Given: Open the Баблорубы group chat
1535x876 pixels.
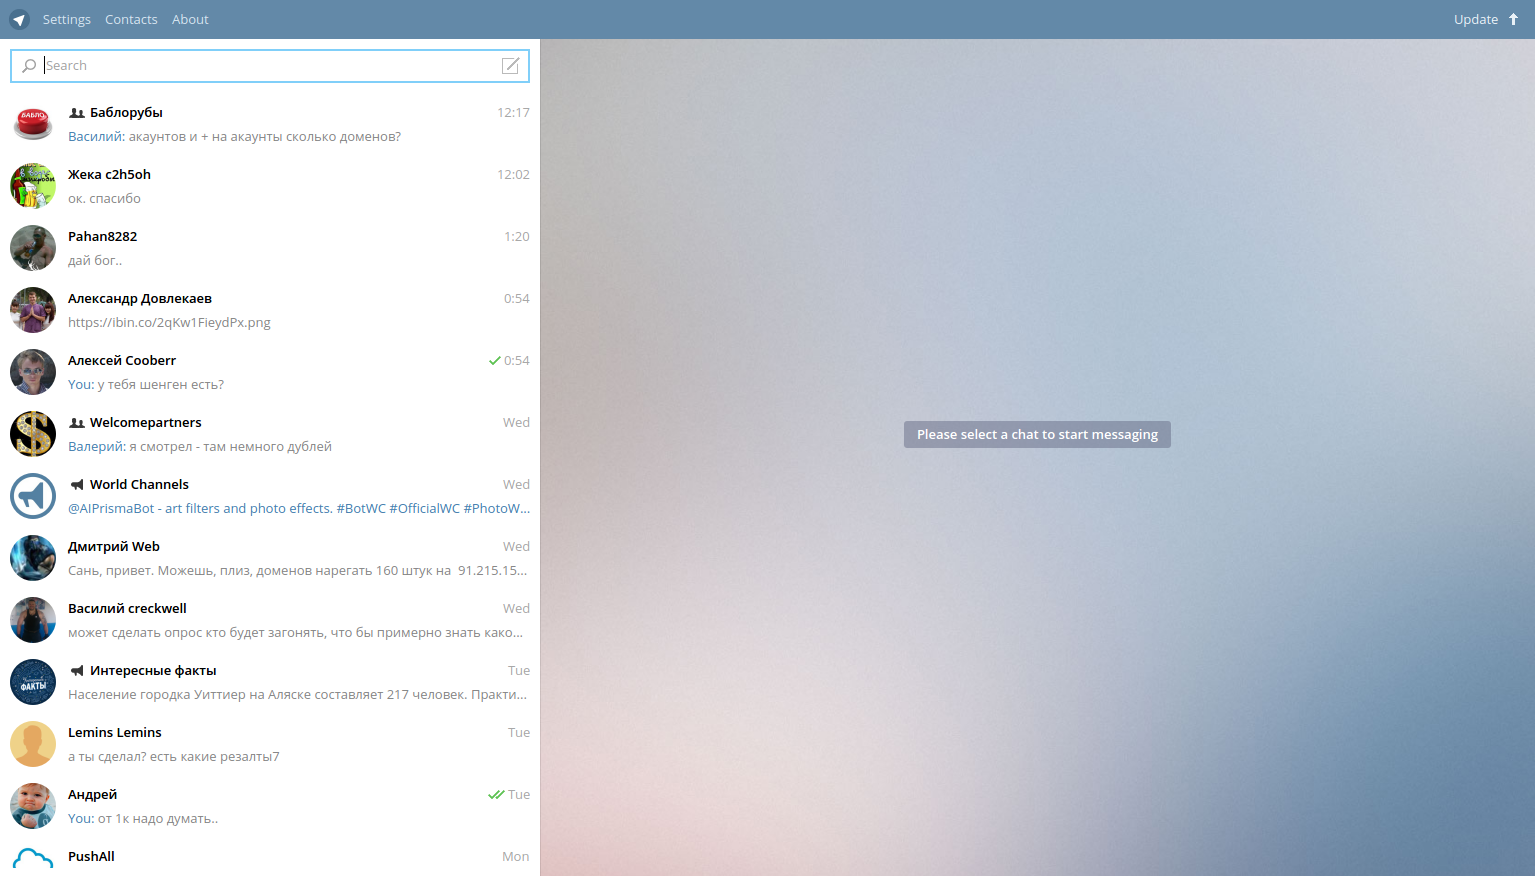Looking at the screenshot, I should coord(270,125).
